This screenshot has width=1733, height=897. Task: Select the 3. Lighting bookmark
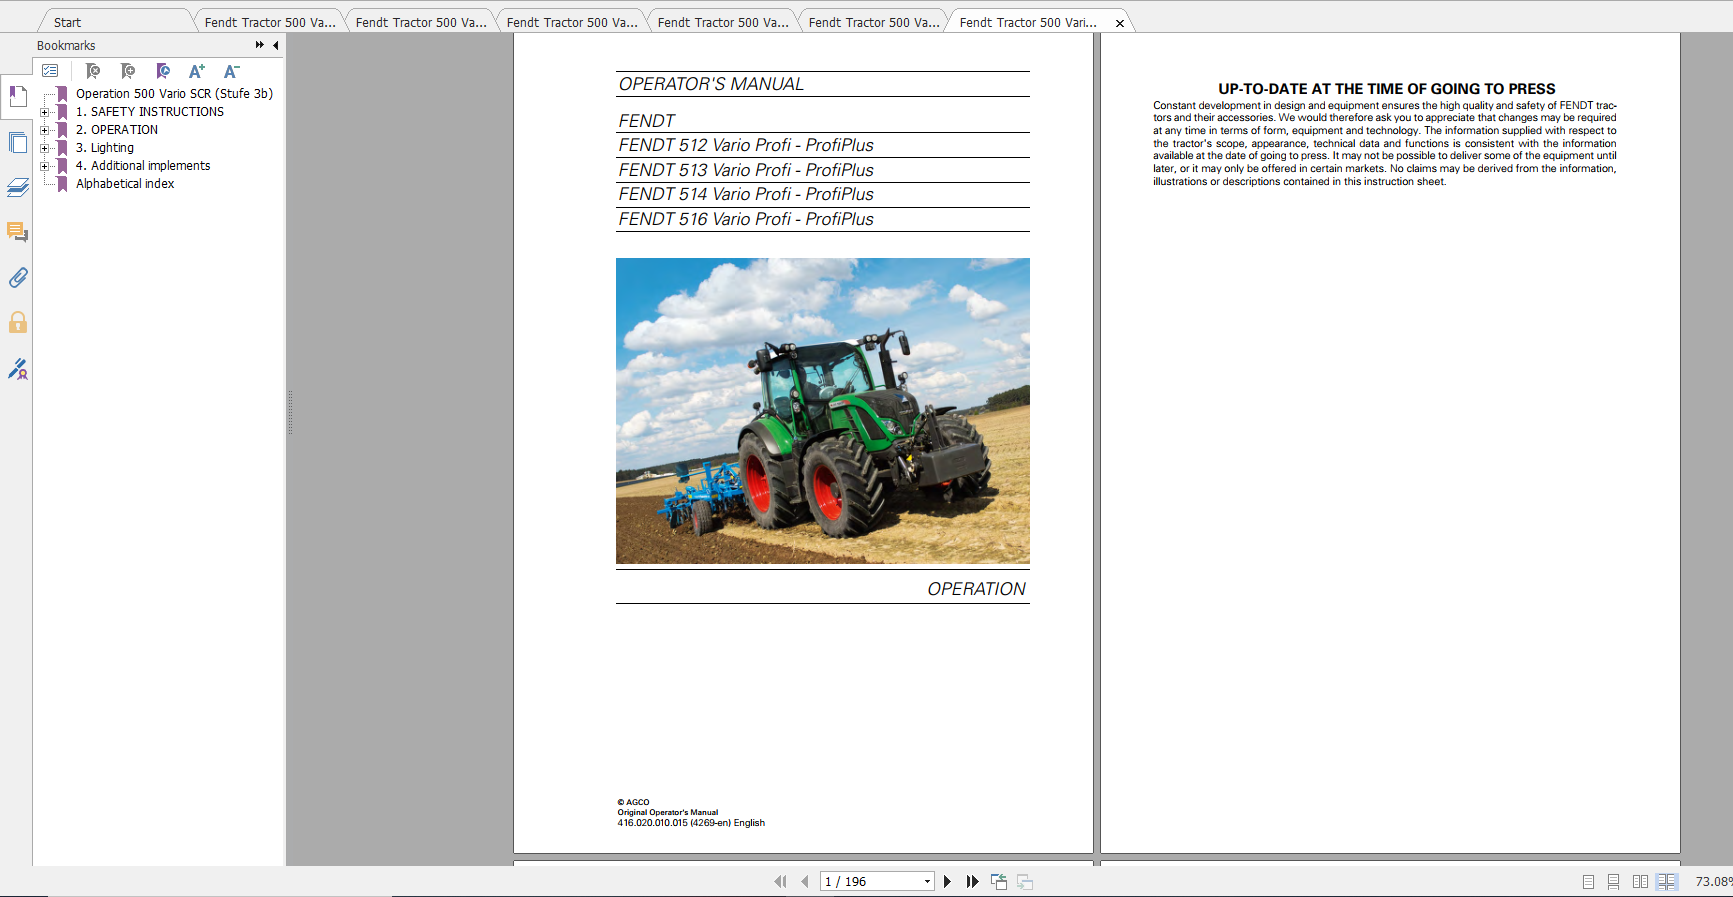pos(105,148)
